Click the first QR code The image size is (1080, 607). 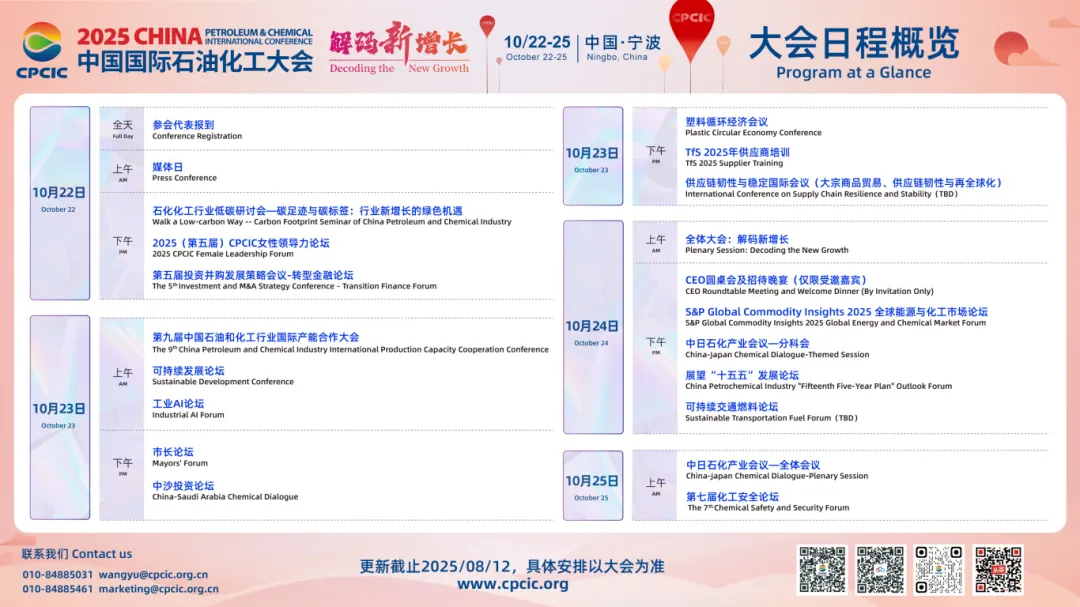822,570
